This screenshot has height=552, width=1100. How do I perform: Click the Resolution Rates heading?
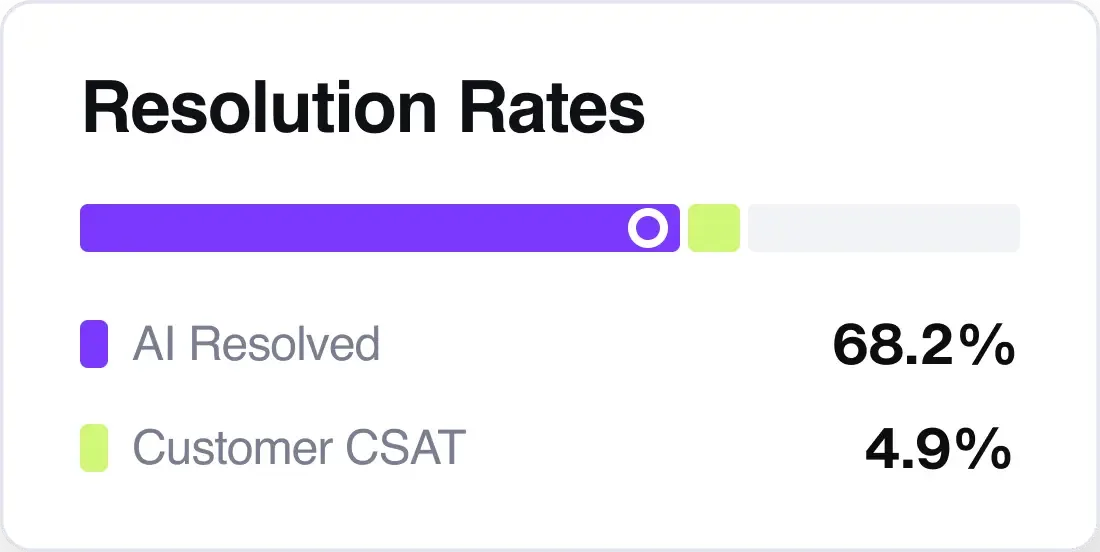(363, 108)
